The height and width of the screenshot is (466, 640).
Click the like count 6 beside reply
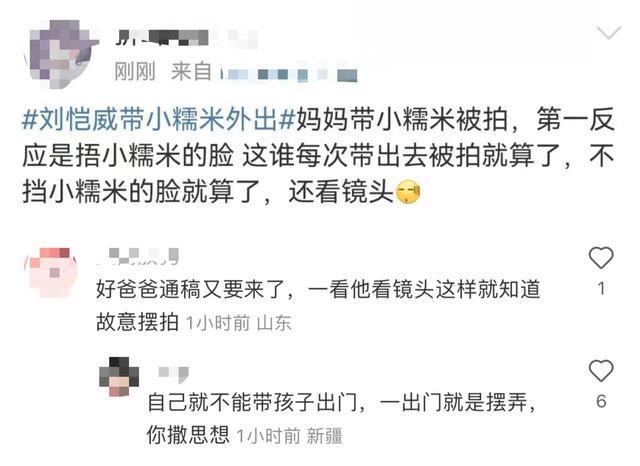601,402
